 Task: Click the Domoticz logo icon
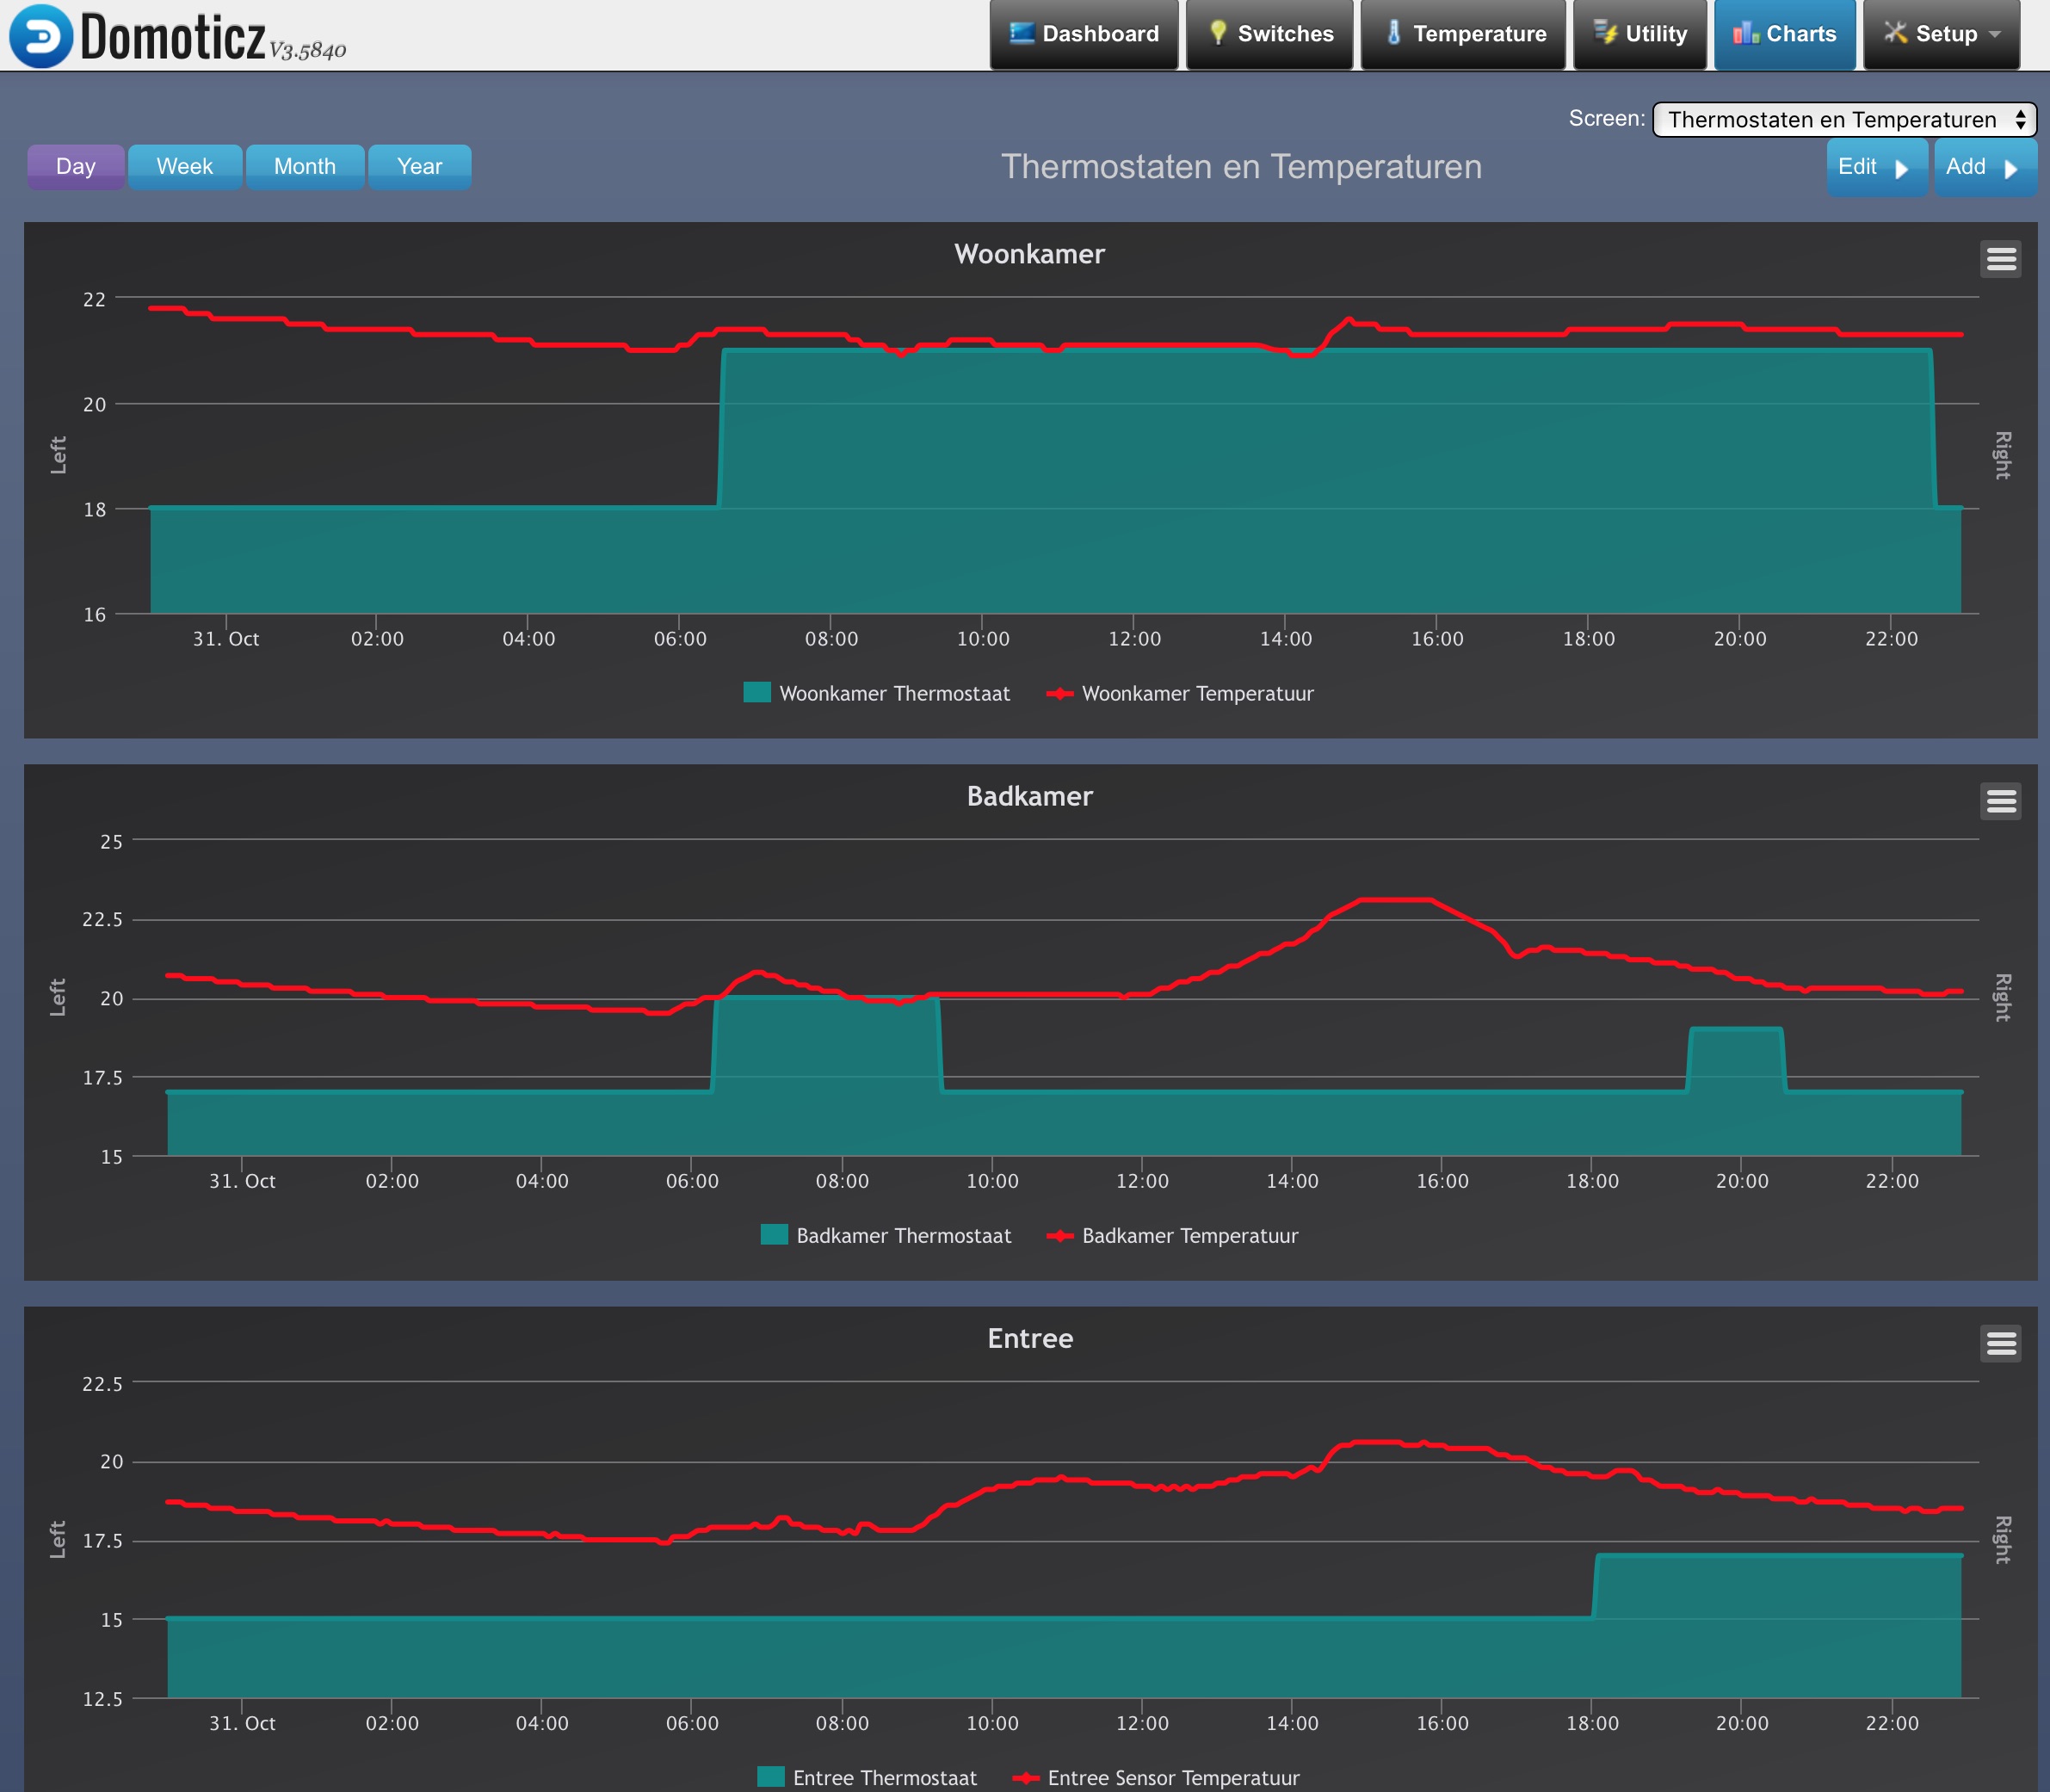(x=40, y=35)
